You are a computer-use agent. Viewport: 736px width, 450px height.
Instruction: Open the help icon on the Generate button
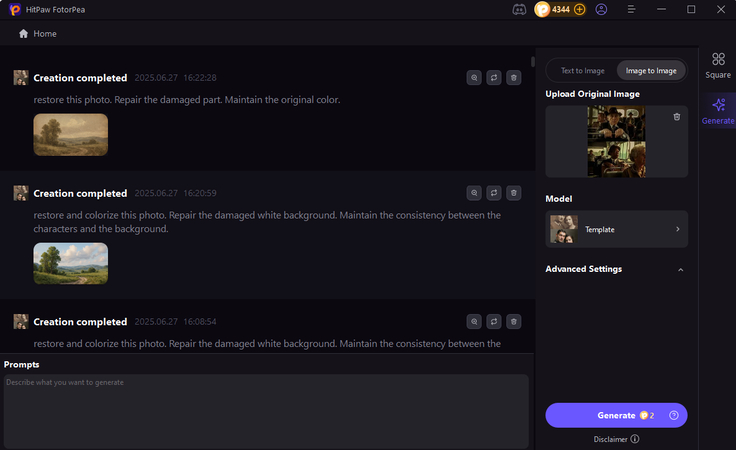pos(674,415)
